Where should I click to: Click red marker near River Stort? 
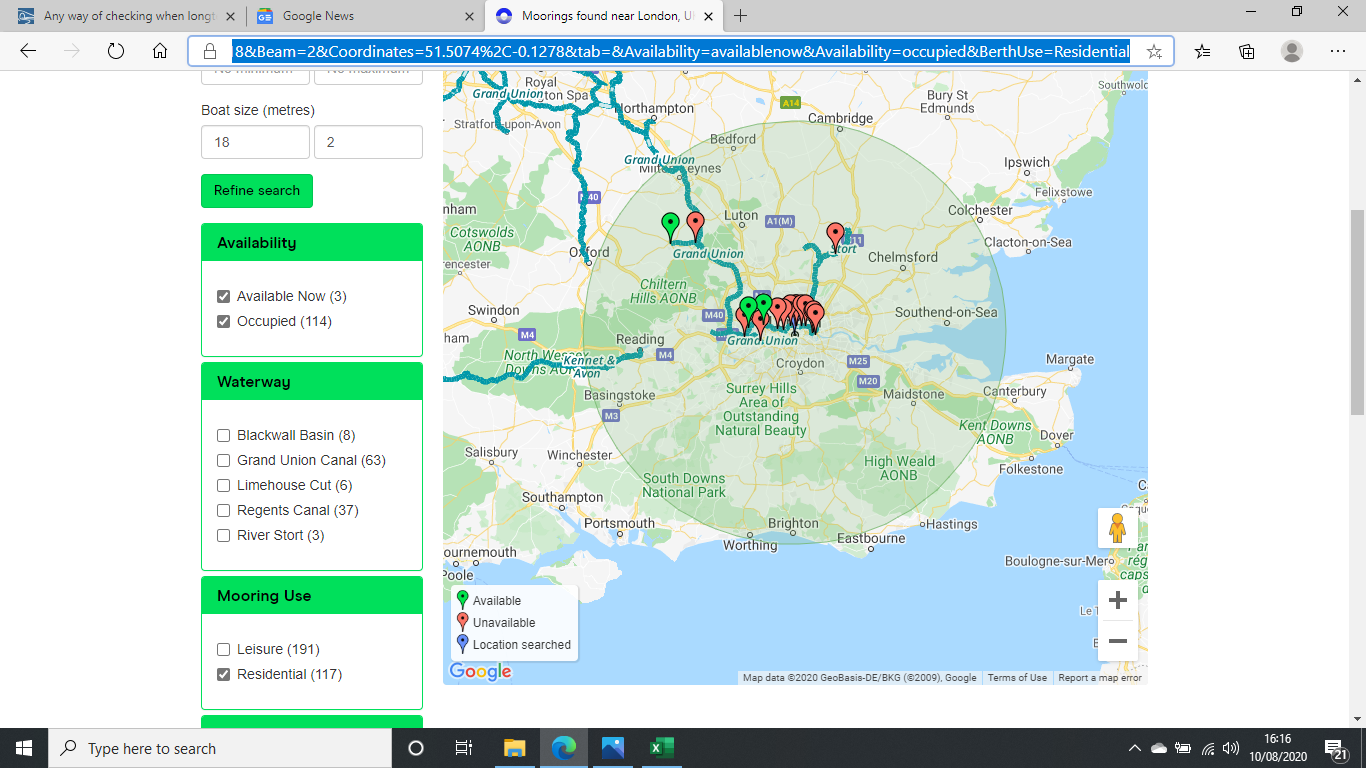point(835,236)
